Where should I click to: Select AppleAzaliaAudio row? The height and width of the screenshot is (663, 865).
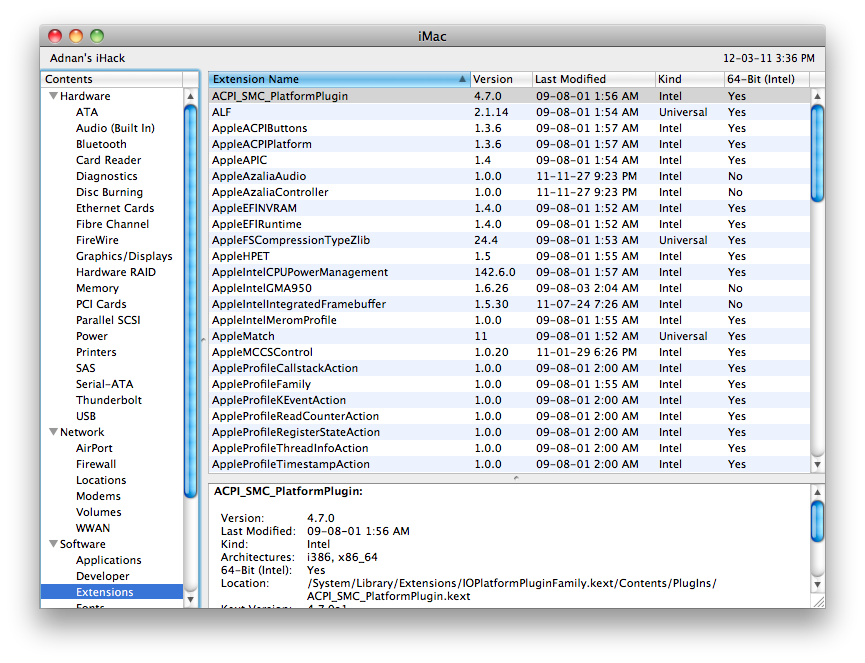(509, 176)
